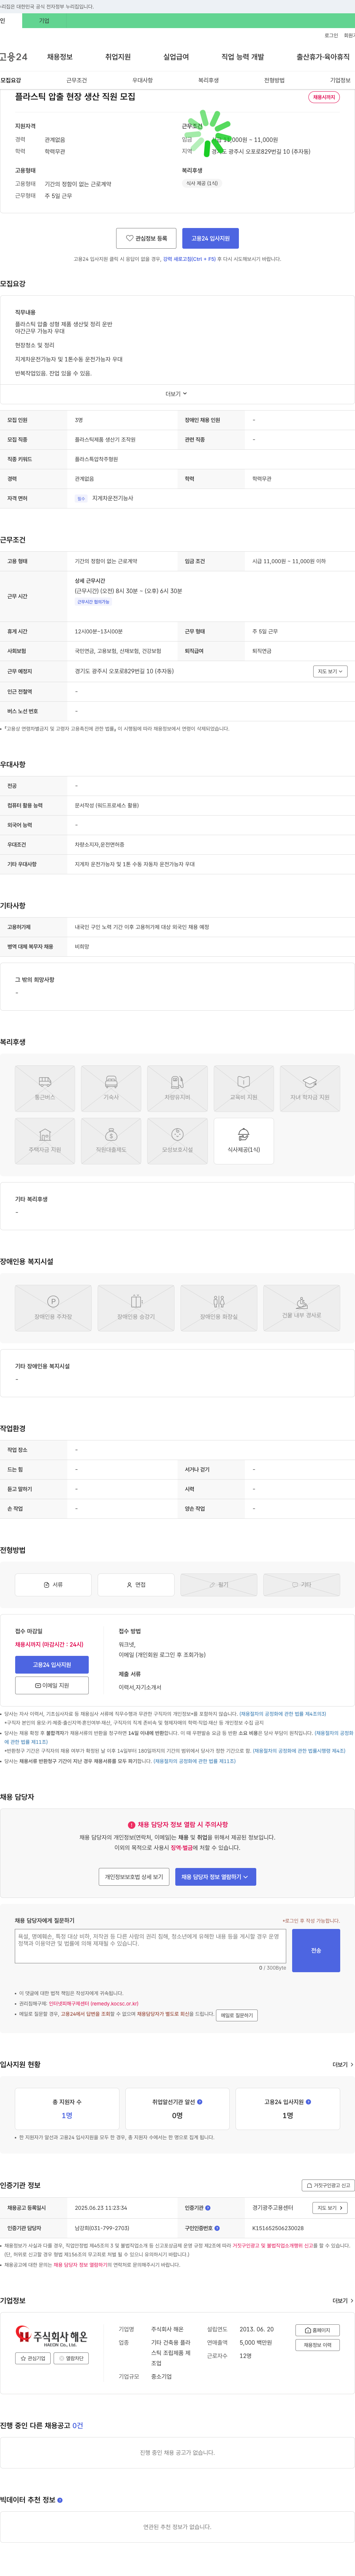Click the blue 전송 submit button
Screen dimensions: 355x2576
[316, 1950]
